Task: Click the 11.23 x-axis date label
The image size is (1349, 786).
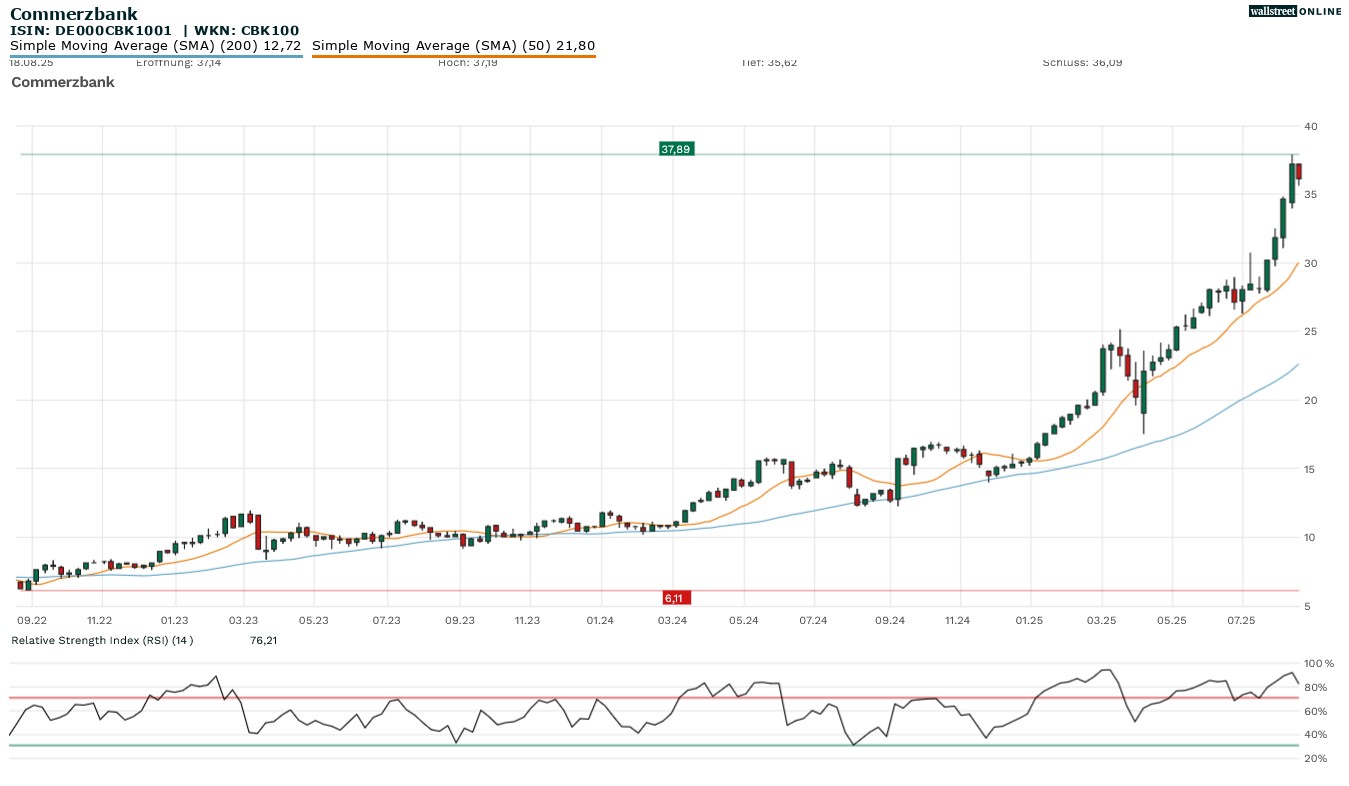Action: tap(527, 621)
